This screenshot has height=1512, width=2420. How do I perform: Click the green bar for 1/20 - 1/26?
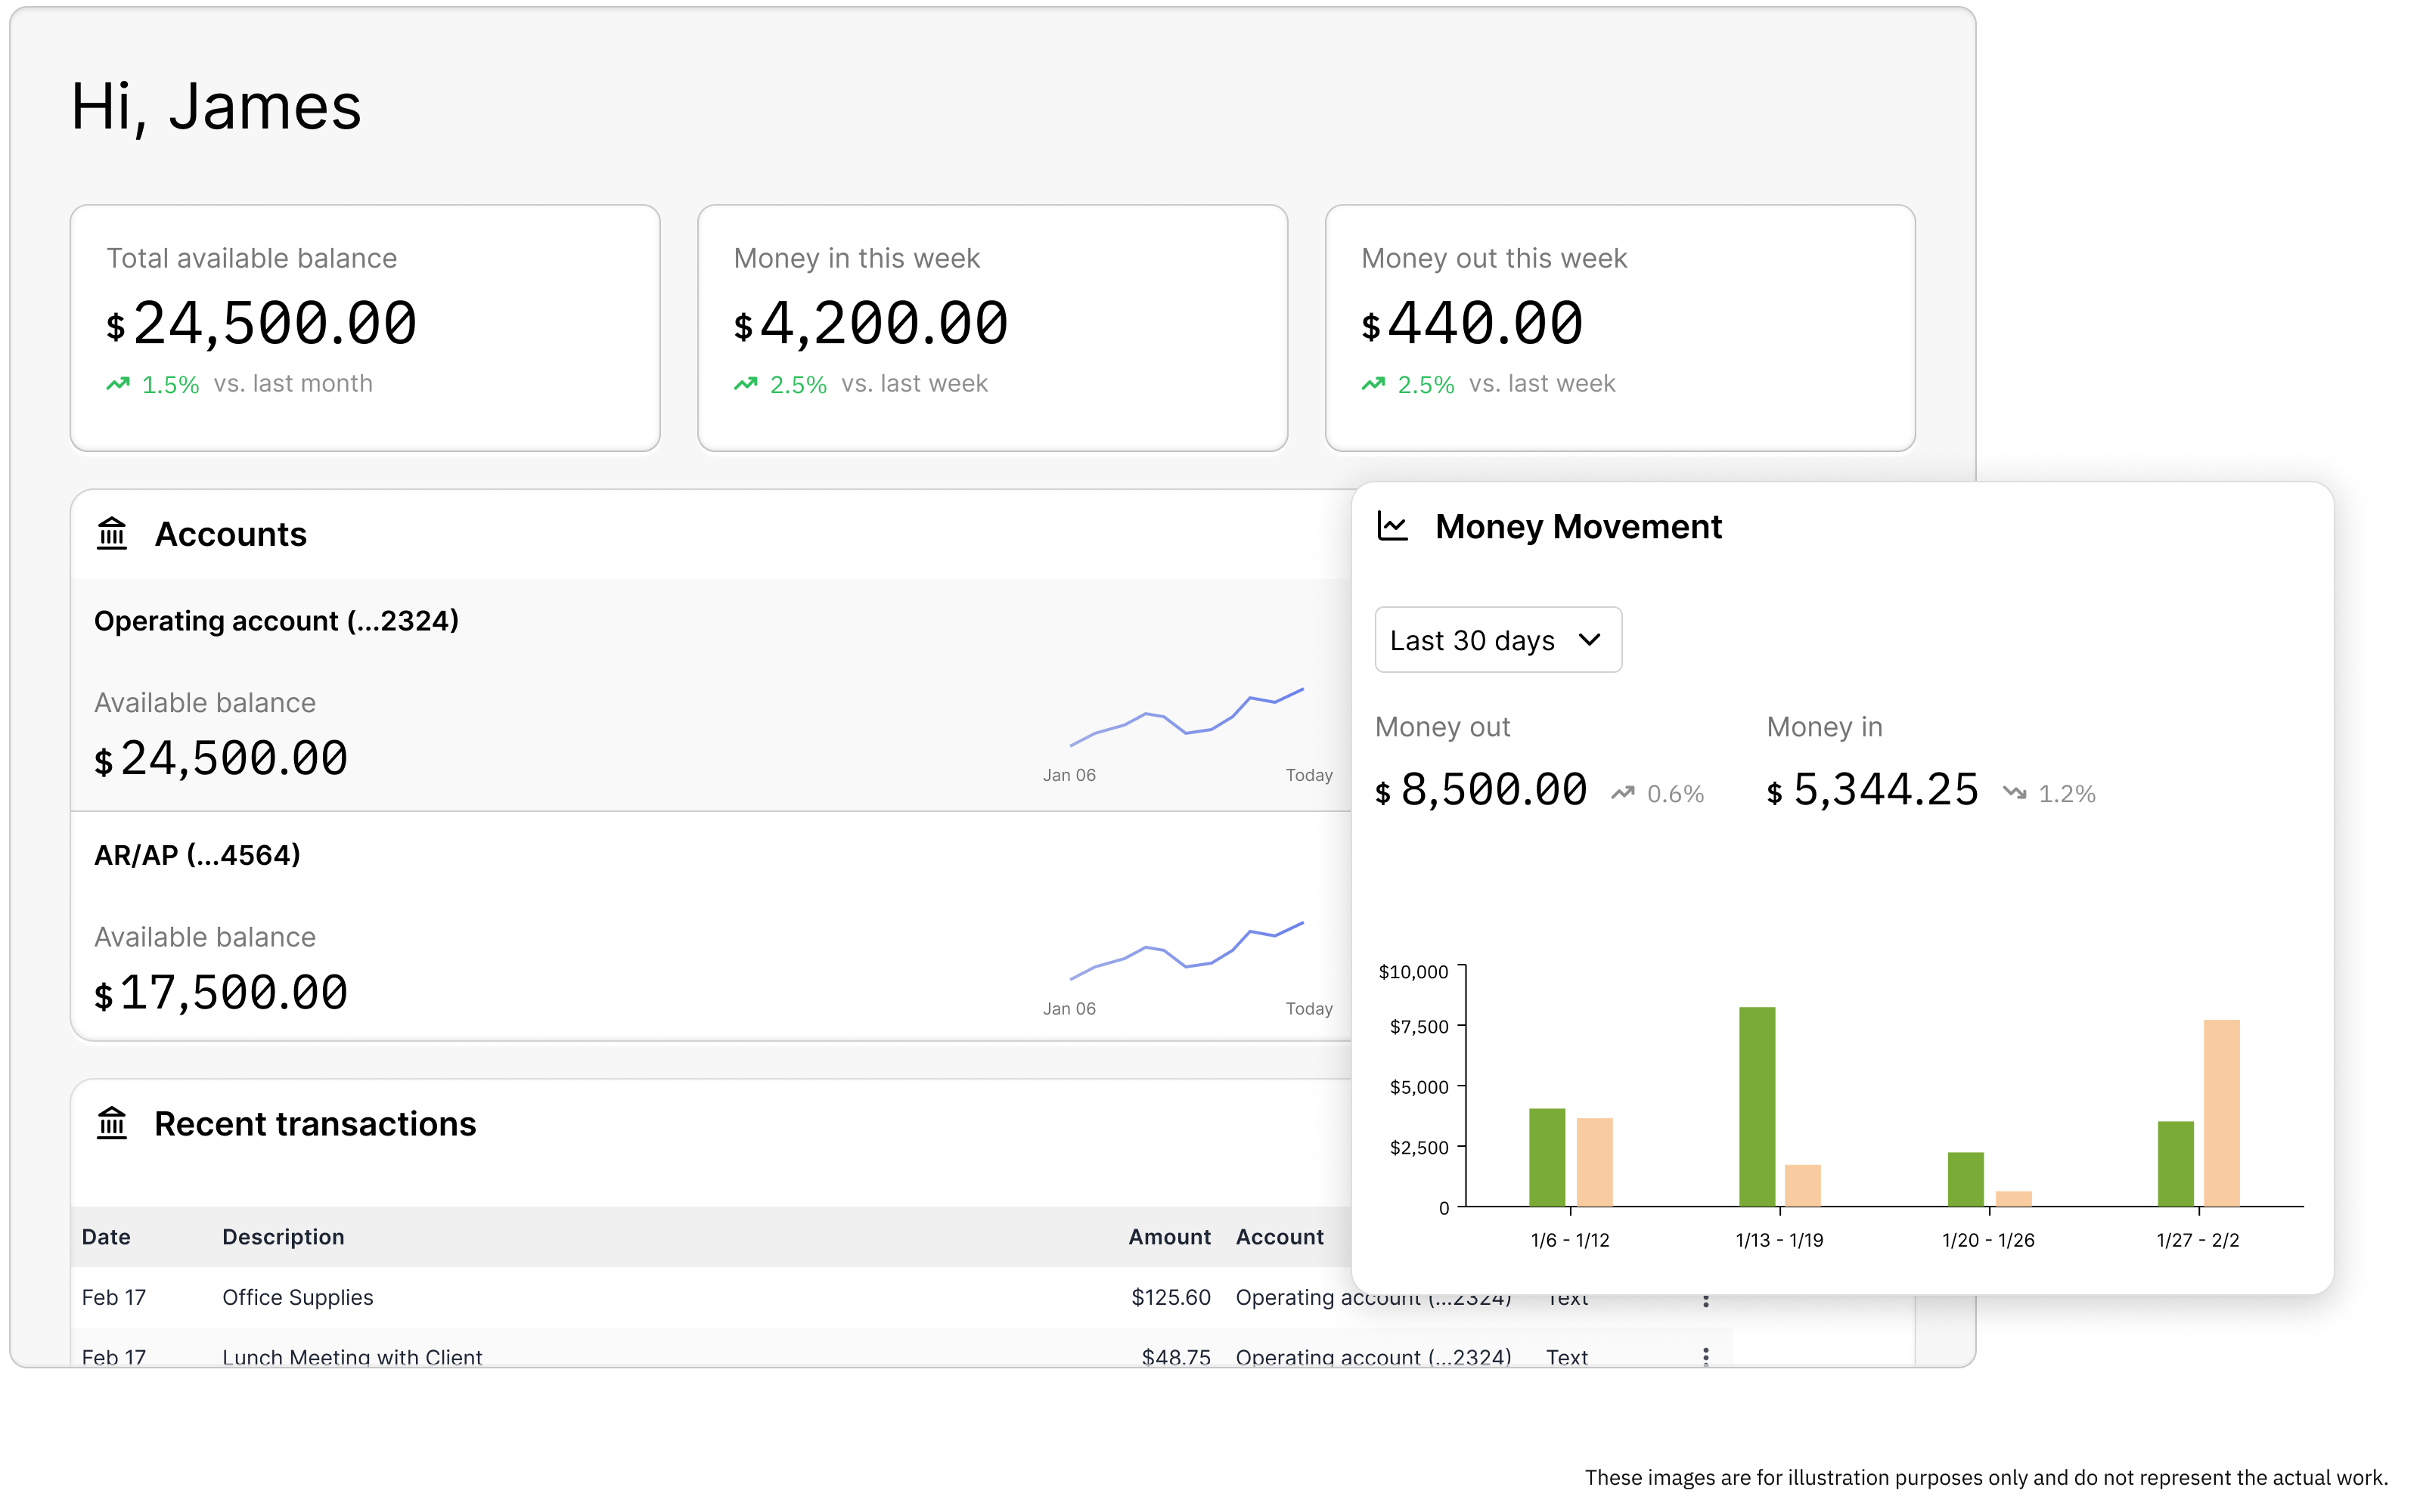(1966, 1179)
